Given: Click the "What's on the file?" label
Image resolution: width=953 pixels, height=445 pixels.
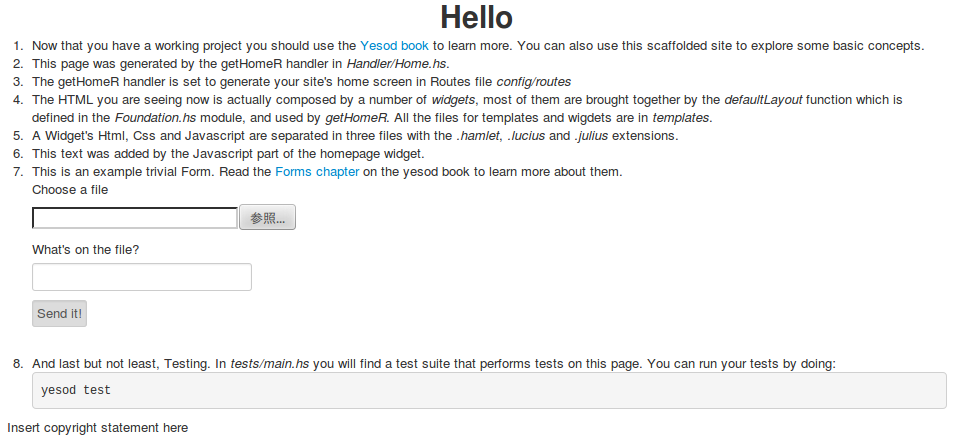Looking at the screenshot, I should coord(86,249).
